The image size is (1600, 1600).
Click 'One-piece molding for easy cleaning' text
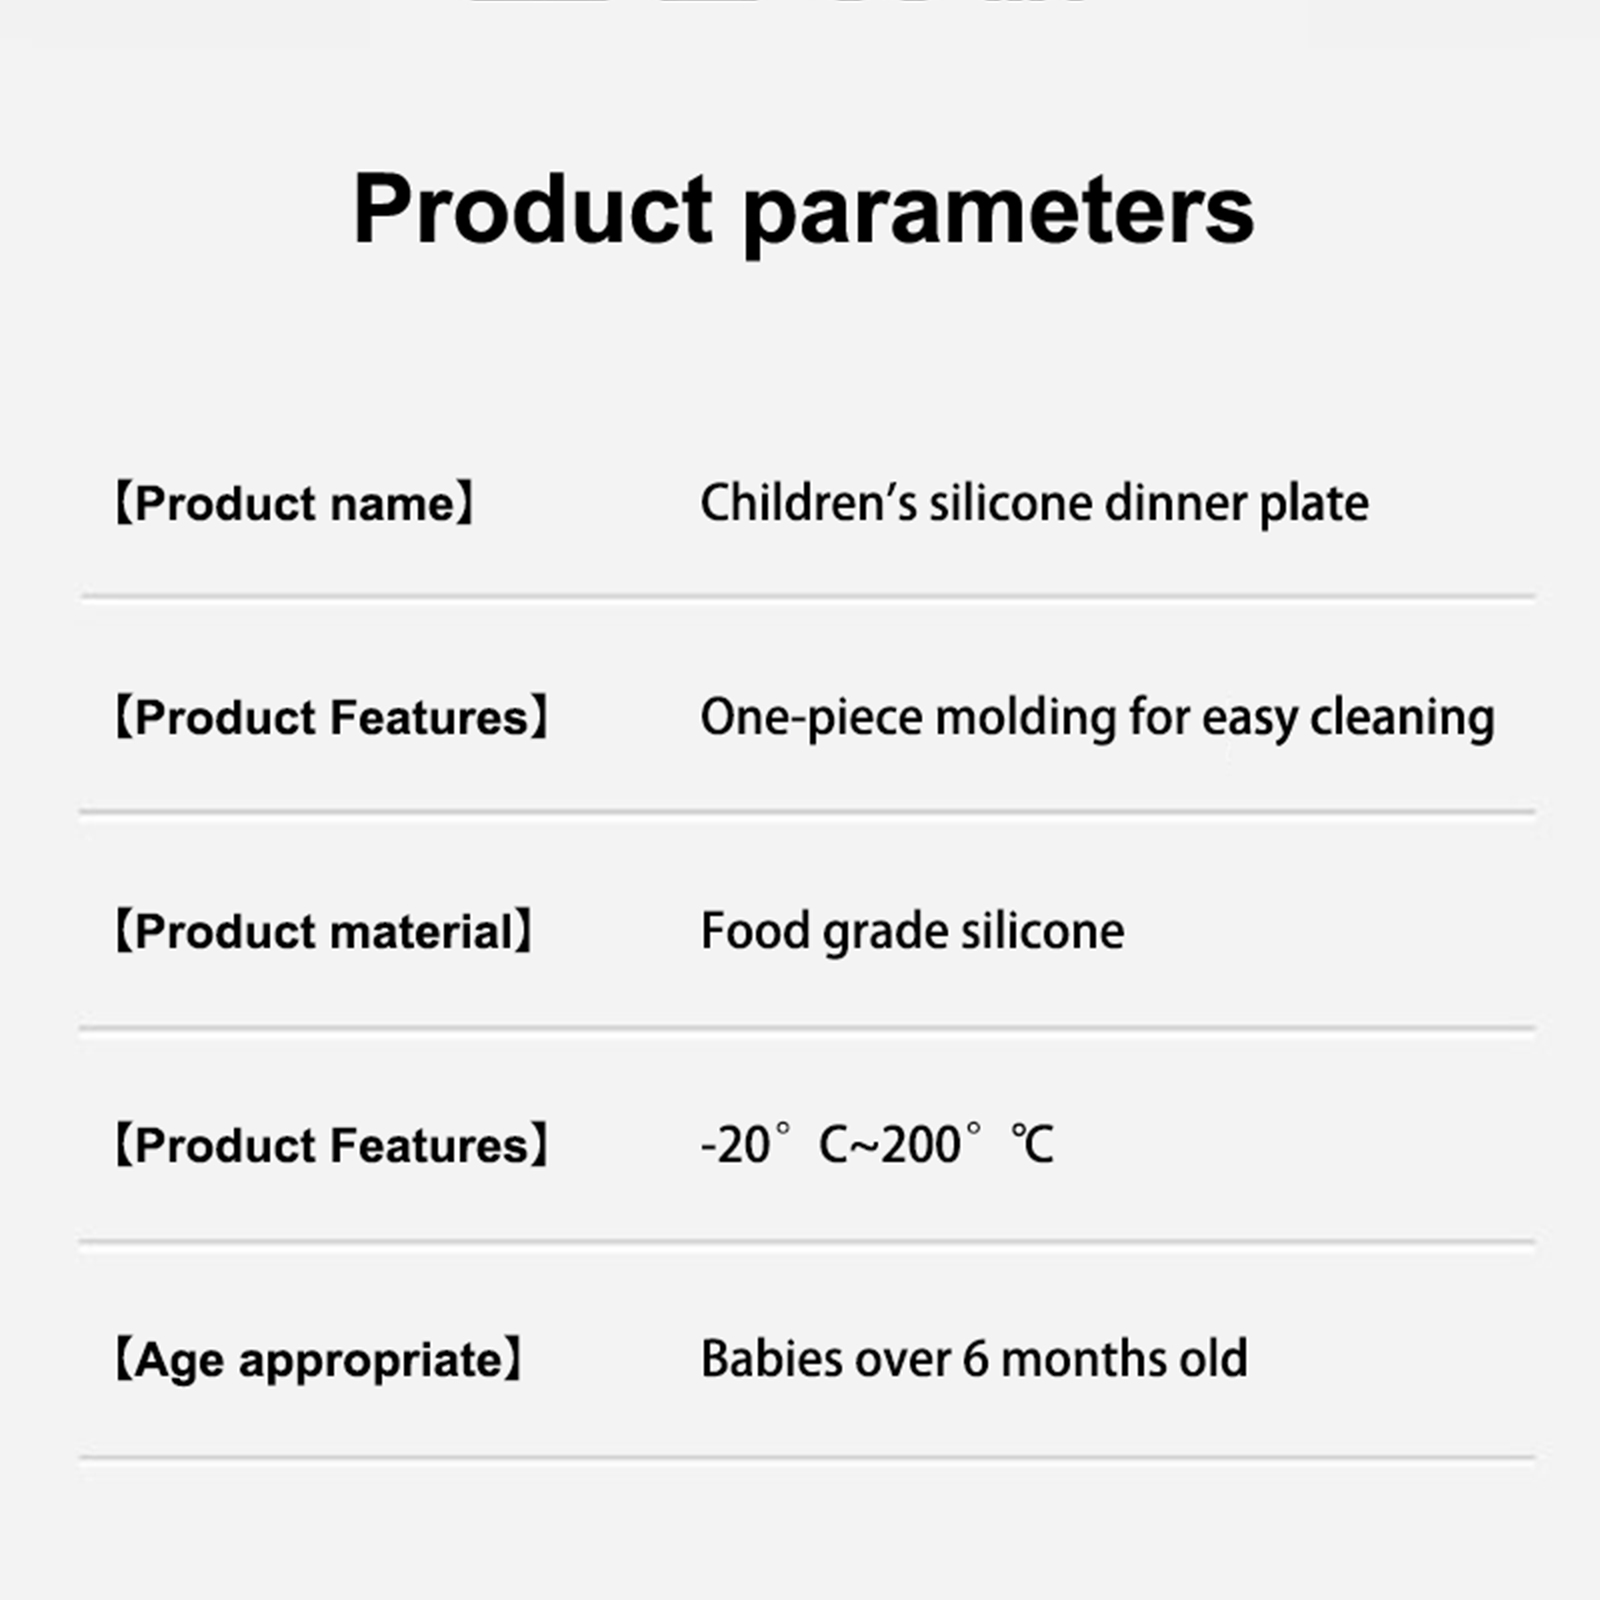(1097, 718)
